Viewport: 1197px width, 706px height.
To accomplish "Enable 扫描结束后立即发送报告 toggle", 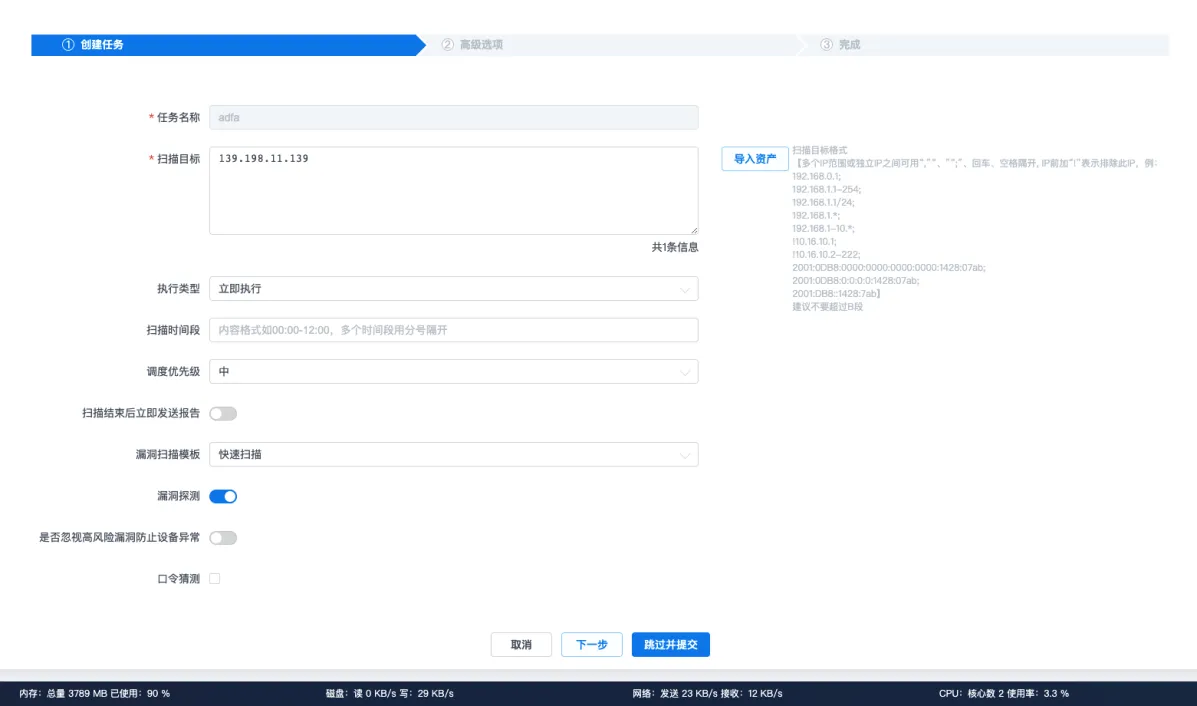I will point(223,413).
